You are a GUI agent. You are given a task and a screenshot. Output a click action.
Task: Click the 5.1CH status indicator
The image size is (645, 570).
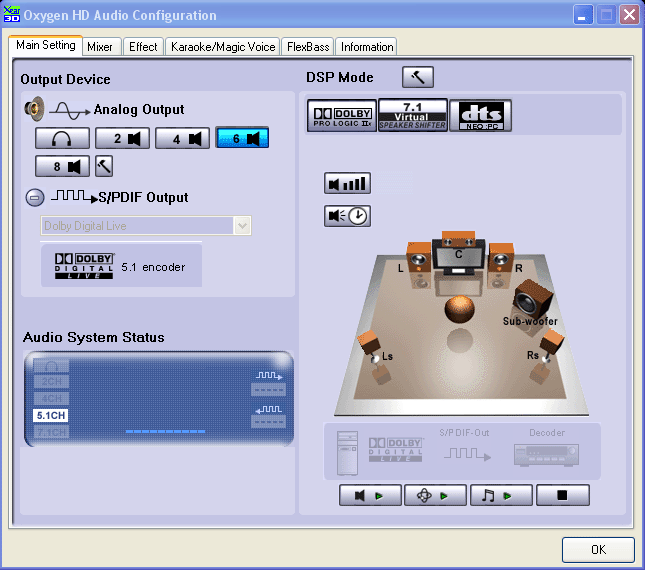[x=51, y=415]
